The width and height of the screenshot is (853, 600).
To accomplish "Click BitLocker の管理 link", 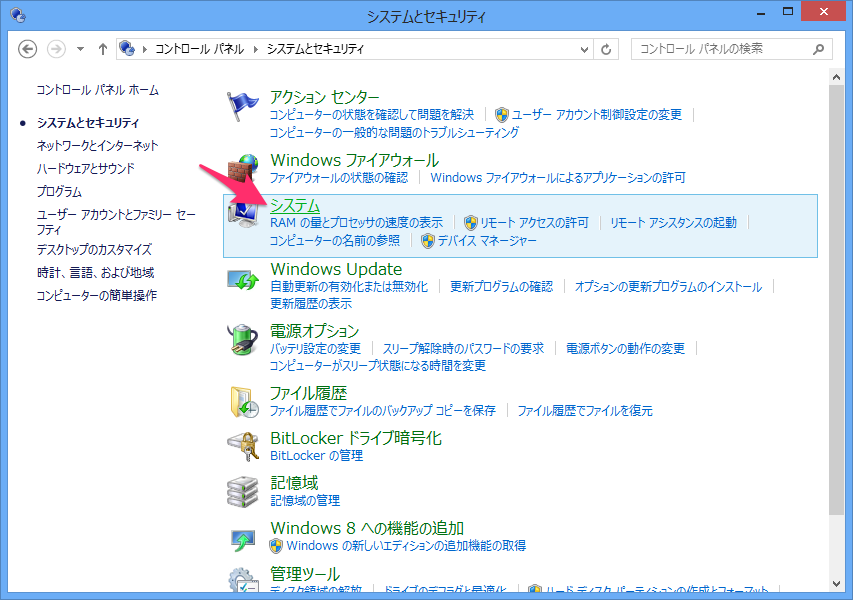I will (x=317, y=455).
